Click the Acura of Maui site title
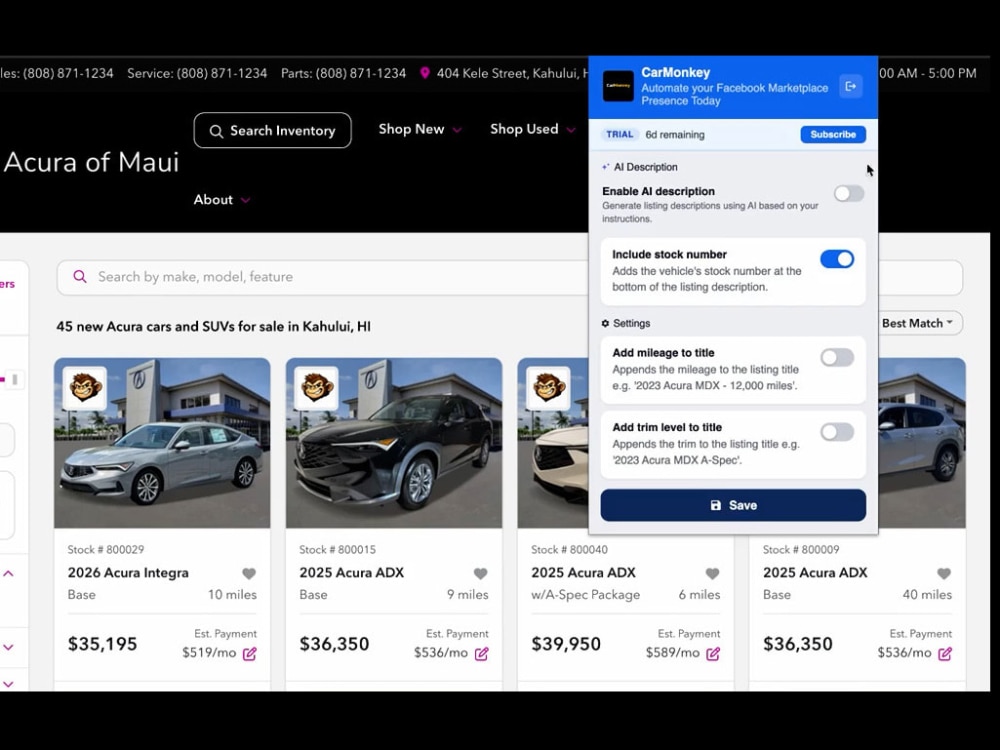Viewport: 1000px width, 750px height. point(91,162)
